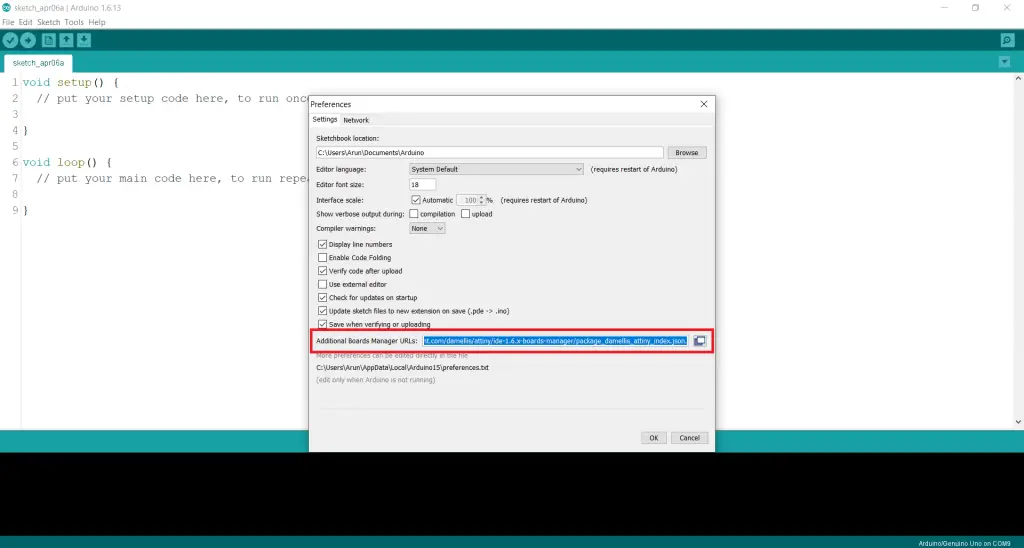Click the Arduino application logo icon
The width and height of the screenshot is (1024, 548).
tap(6, 8)
